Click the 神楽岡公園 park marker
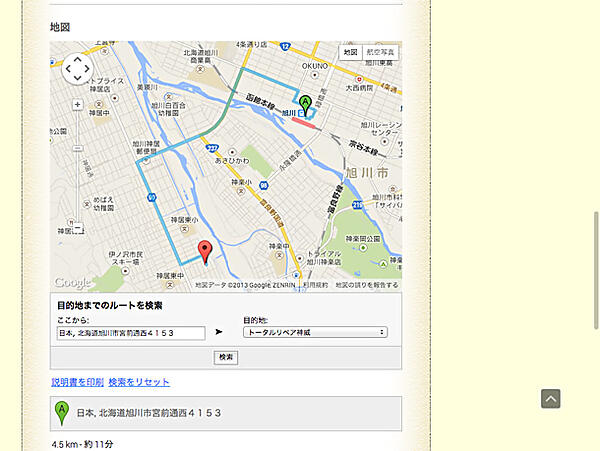600x451 pixels. tap(363, 248)
